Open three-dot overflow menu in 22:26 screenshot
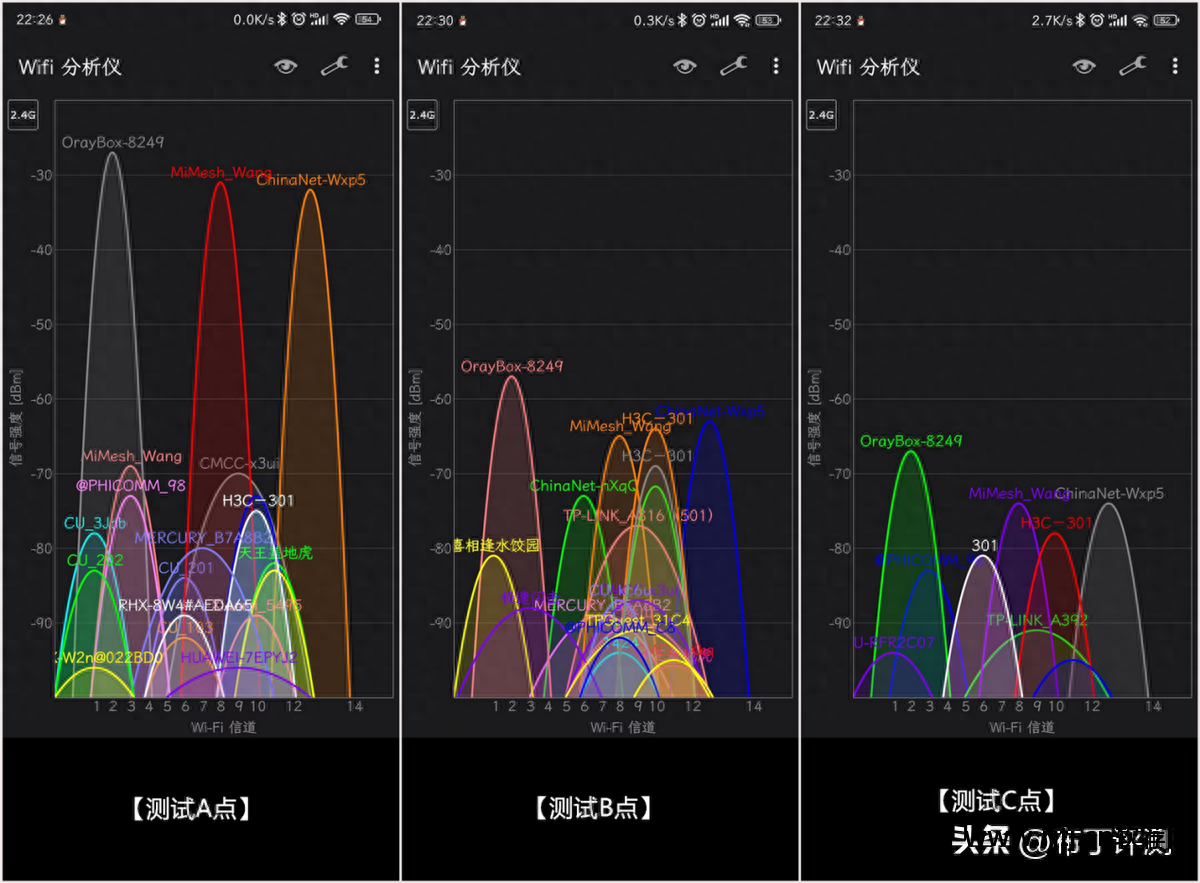The image size is (1200, 883). pyautogui.click(x=376, y=67)
